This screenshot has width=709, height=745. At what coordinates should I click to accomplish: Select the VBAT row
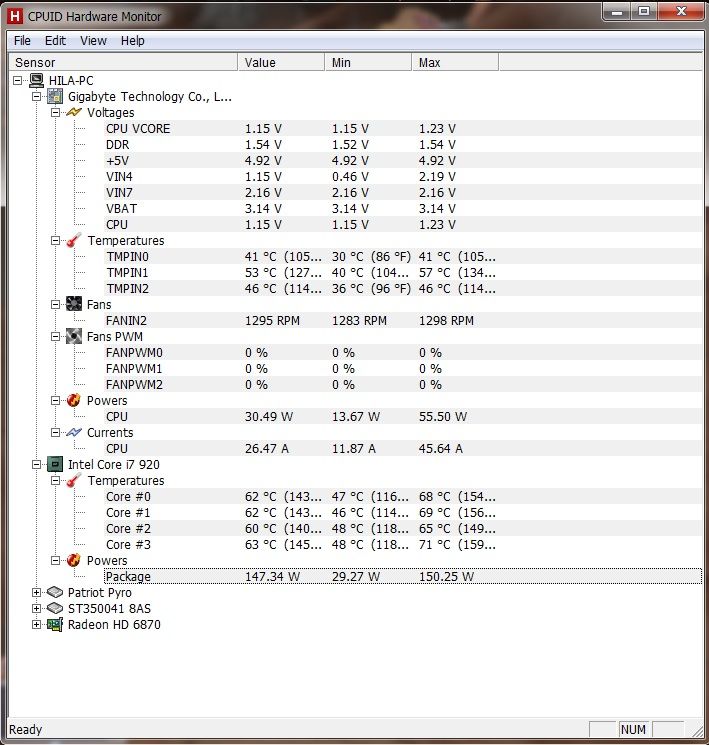[403, 209]
